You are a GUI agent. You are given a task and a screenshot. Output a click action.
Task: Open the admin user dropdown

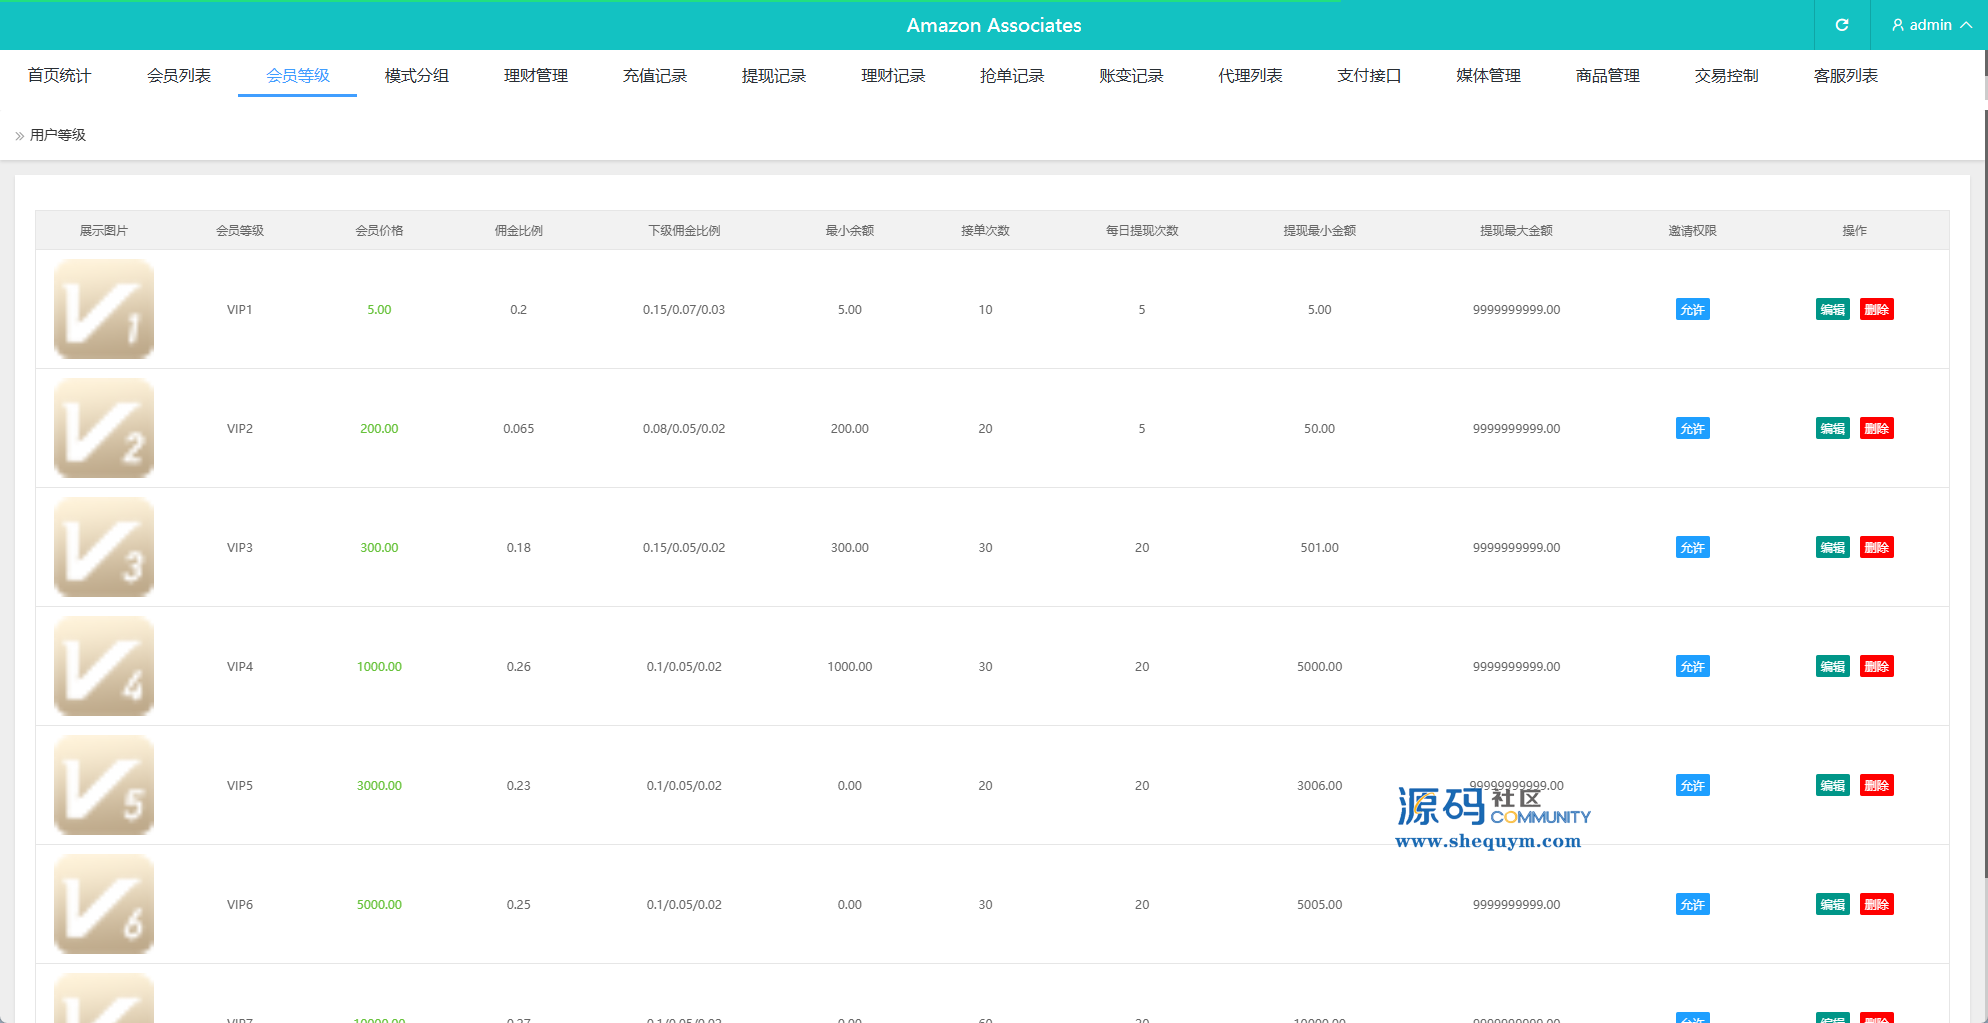1931,25
